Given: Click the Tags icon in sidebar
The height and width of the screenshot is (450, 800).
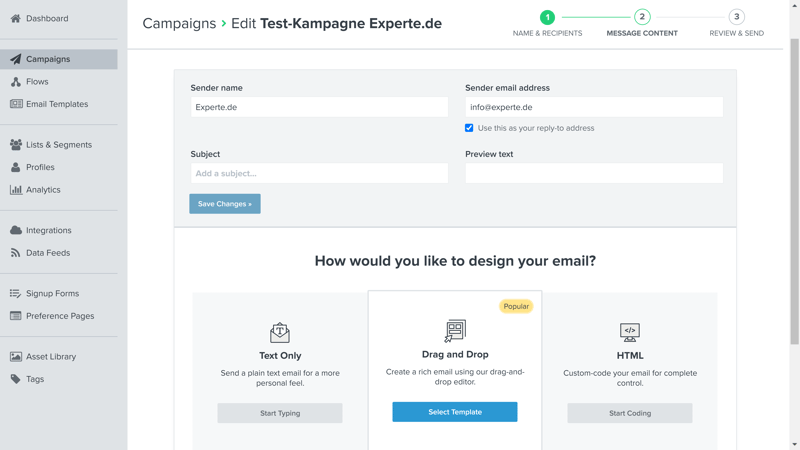Looking at the screenshot, I should coord(16,379).
